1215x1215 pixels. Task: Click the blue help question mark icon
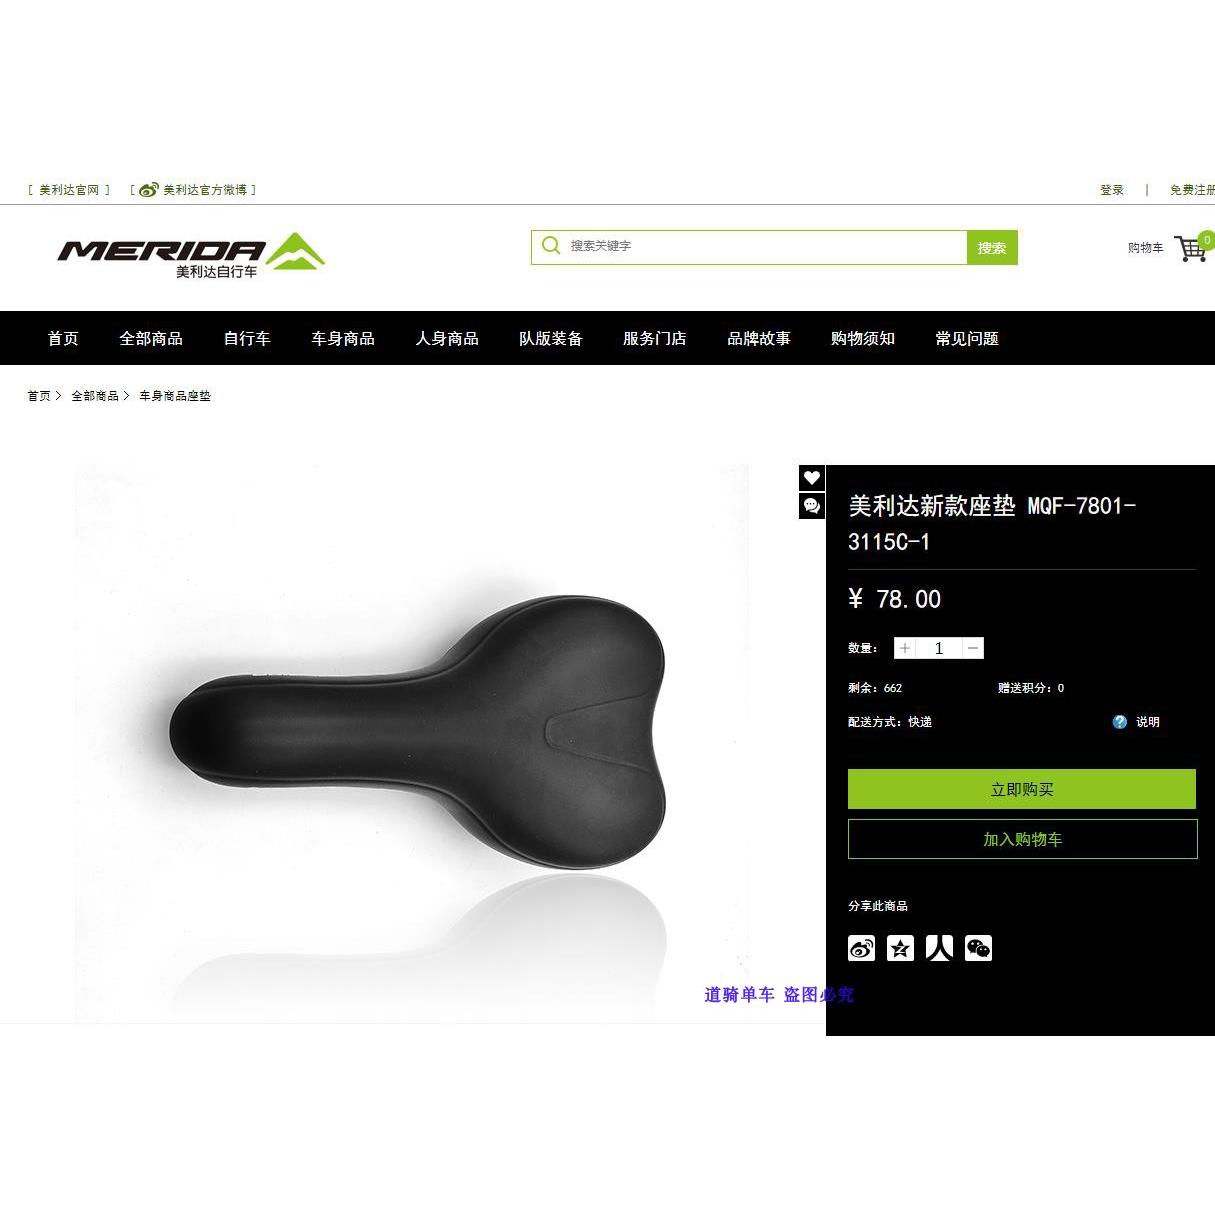pyautogui.click(x=1120, y=722)
